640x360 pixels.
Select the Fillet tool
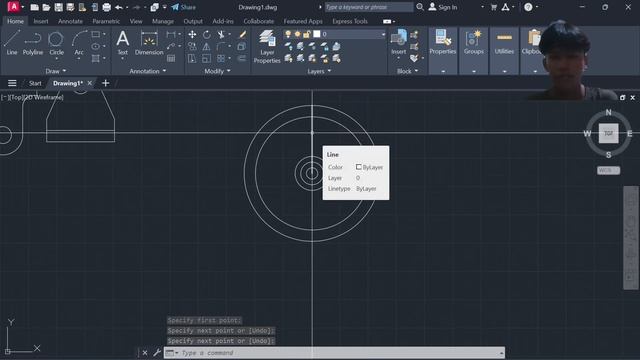221,47
